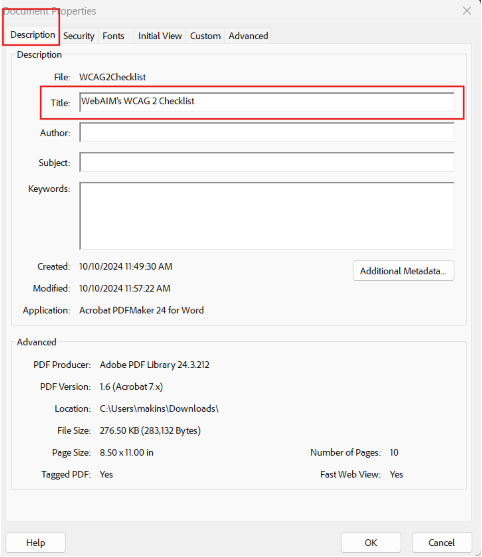Click Number of Pages value 10
482x557 pixels.
click(394, 453)
